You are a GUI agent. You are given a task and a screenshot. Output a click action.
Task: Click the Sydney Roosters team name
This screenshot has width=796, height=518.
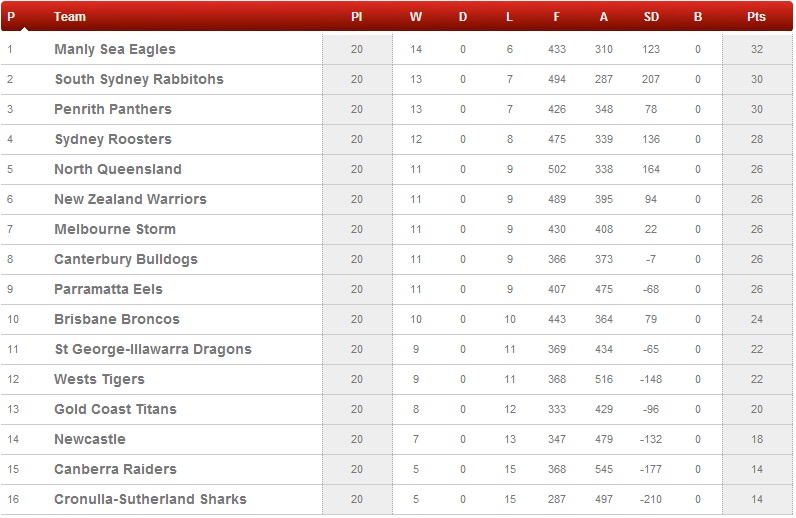[113, 139]
